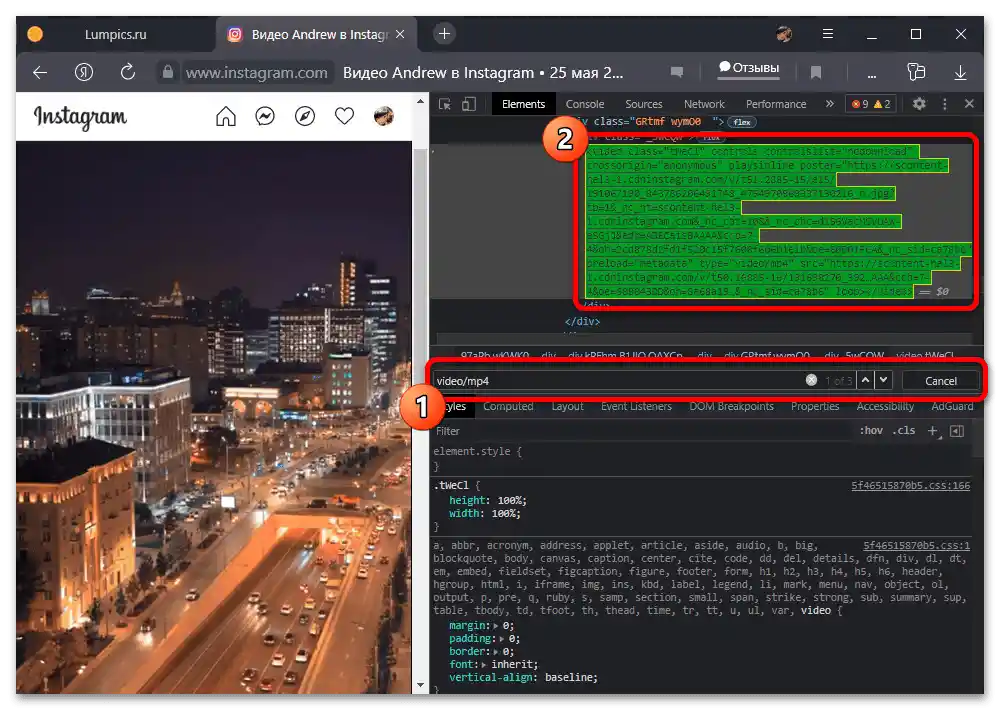
Task: Close the Instagram video browser tab
Action: point(400,34)
